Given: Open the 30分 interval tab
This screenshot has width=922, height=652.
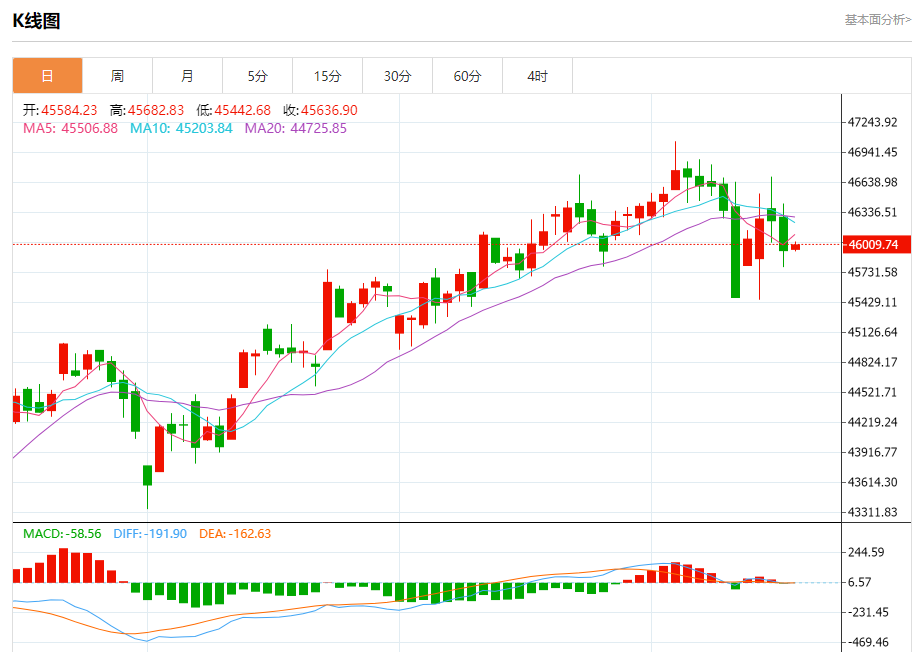Looking at the screenshot, I should tap(397, 76).
